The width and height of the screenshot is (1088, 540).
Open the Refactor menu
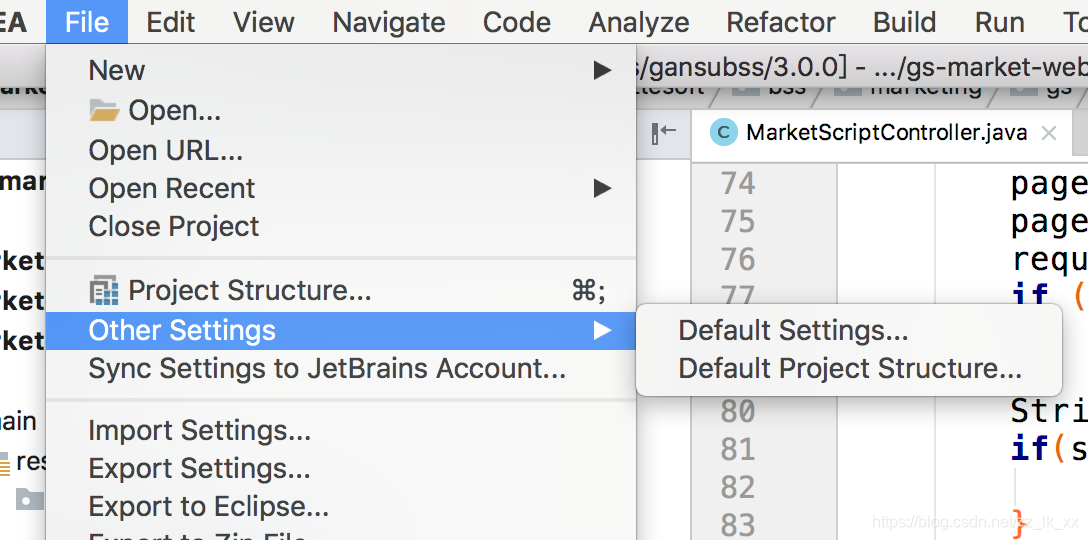click(781, 22)
